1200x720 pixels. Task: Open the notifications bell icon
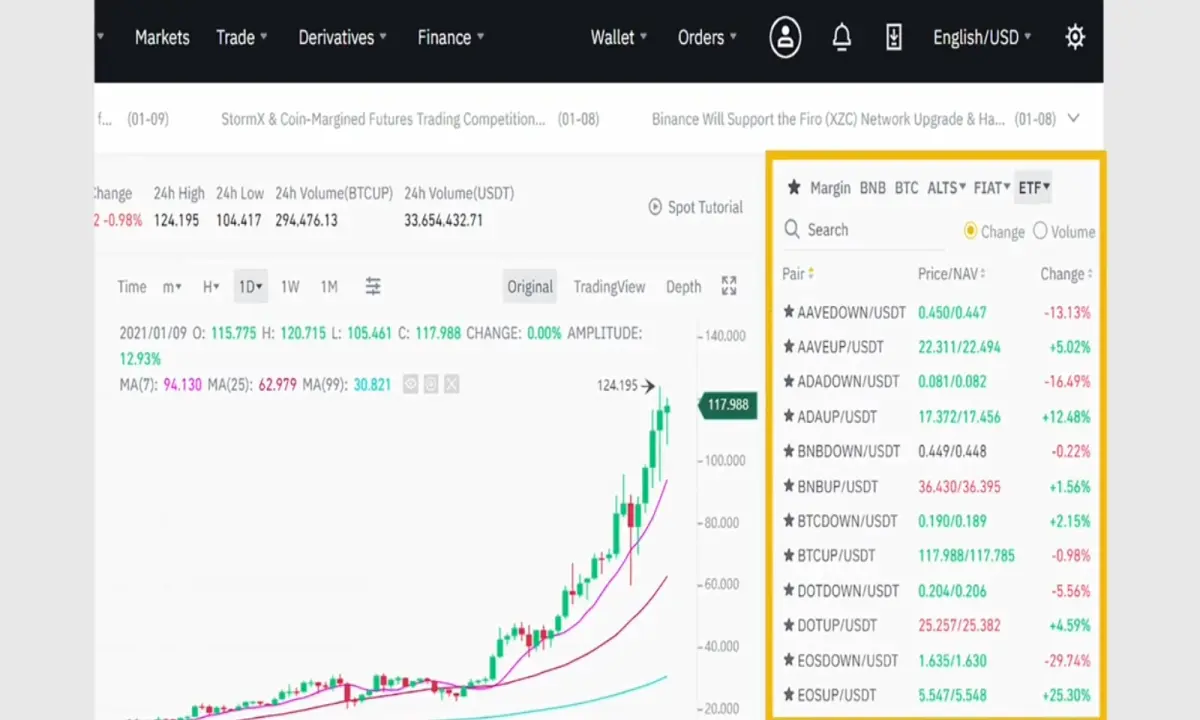pyautogui.click(x=842, y=38)
